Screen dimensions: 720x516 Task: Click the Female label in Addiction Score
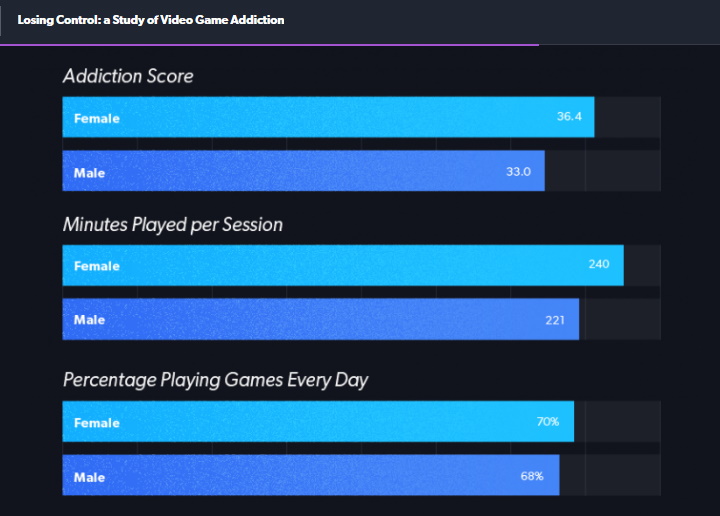click(96, 118)
